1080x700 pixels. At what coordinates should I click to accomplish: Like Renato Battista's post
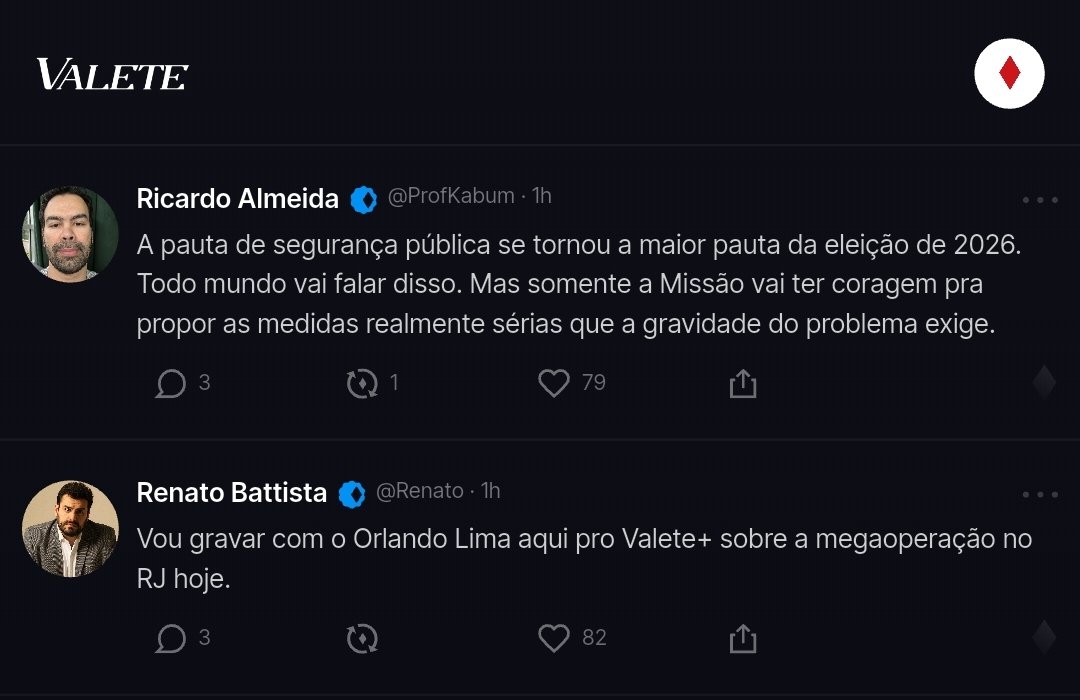(554, 638)
